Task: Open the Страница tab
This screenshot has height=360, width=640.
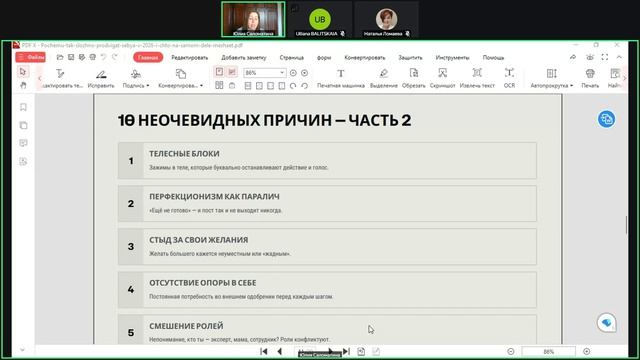Action: tap(291, 58)
